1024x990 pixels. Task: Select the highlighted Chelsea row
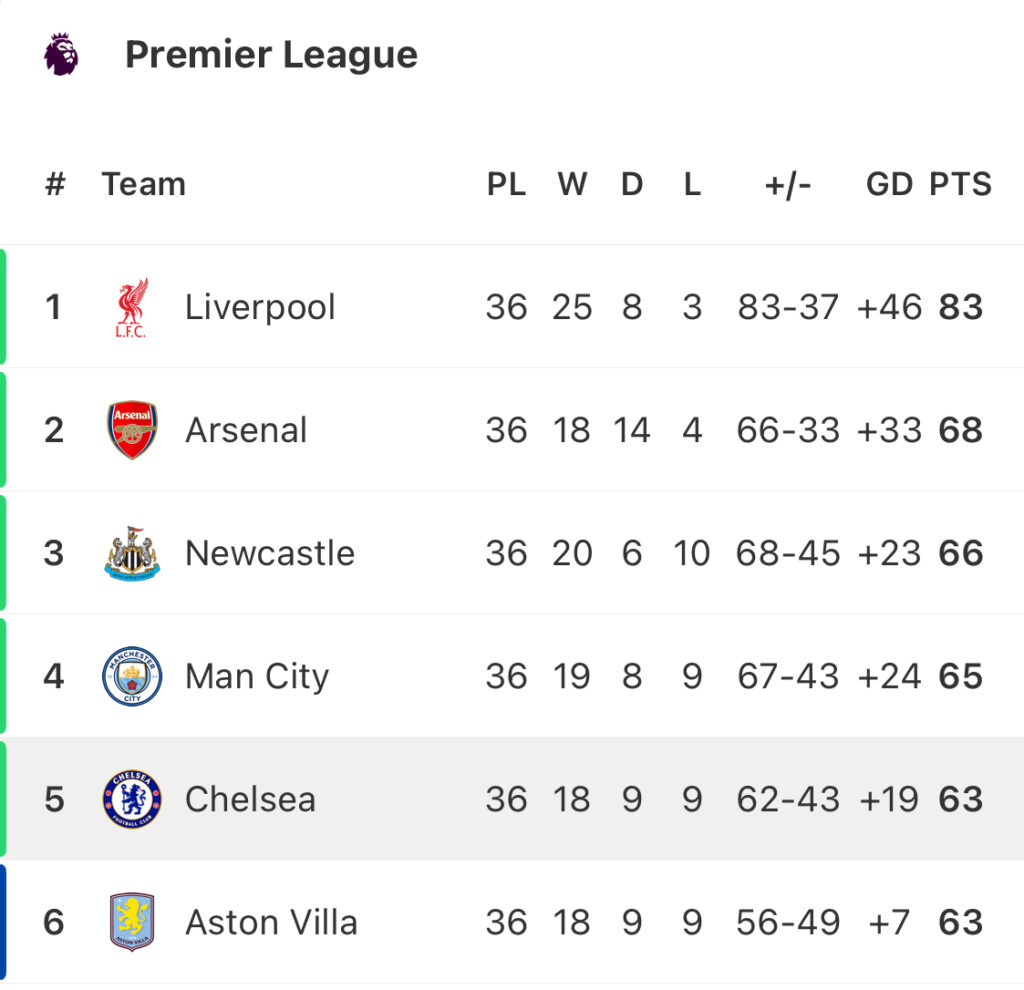[512, 799]
